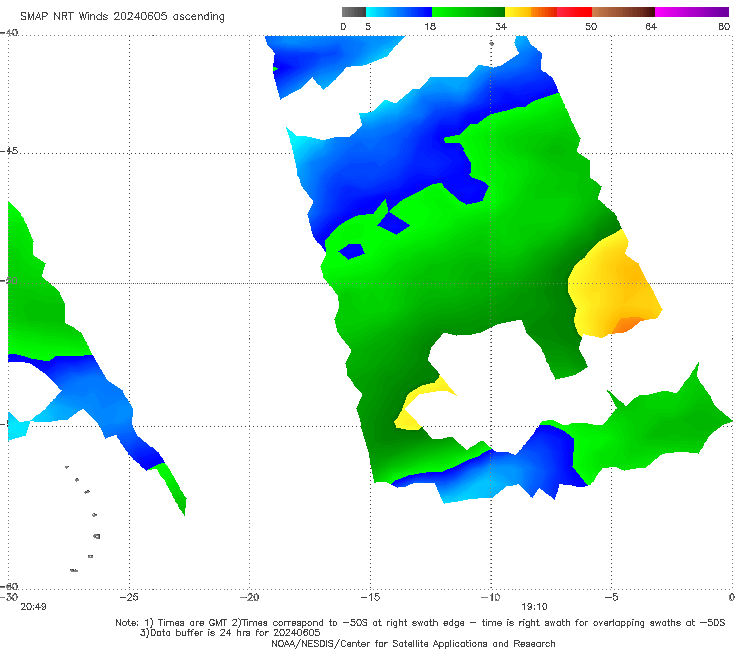Select the longitude label '-15'

pos(370,597)
